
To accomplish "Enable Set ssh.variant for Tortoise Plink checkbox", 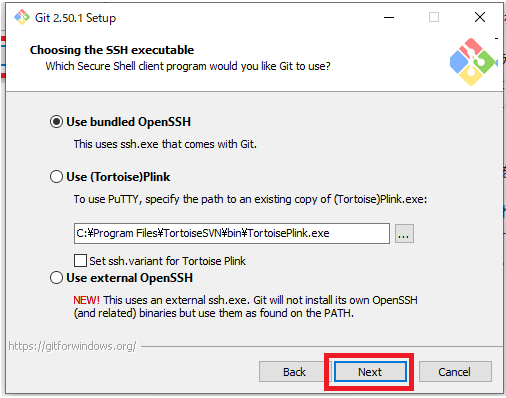I will (80, 261).
